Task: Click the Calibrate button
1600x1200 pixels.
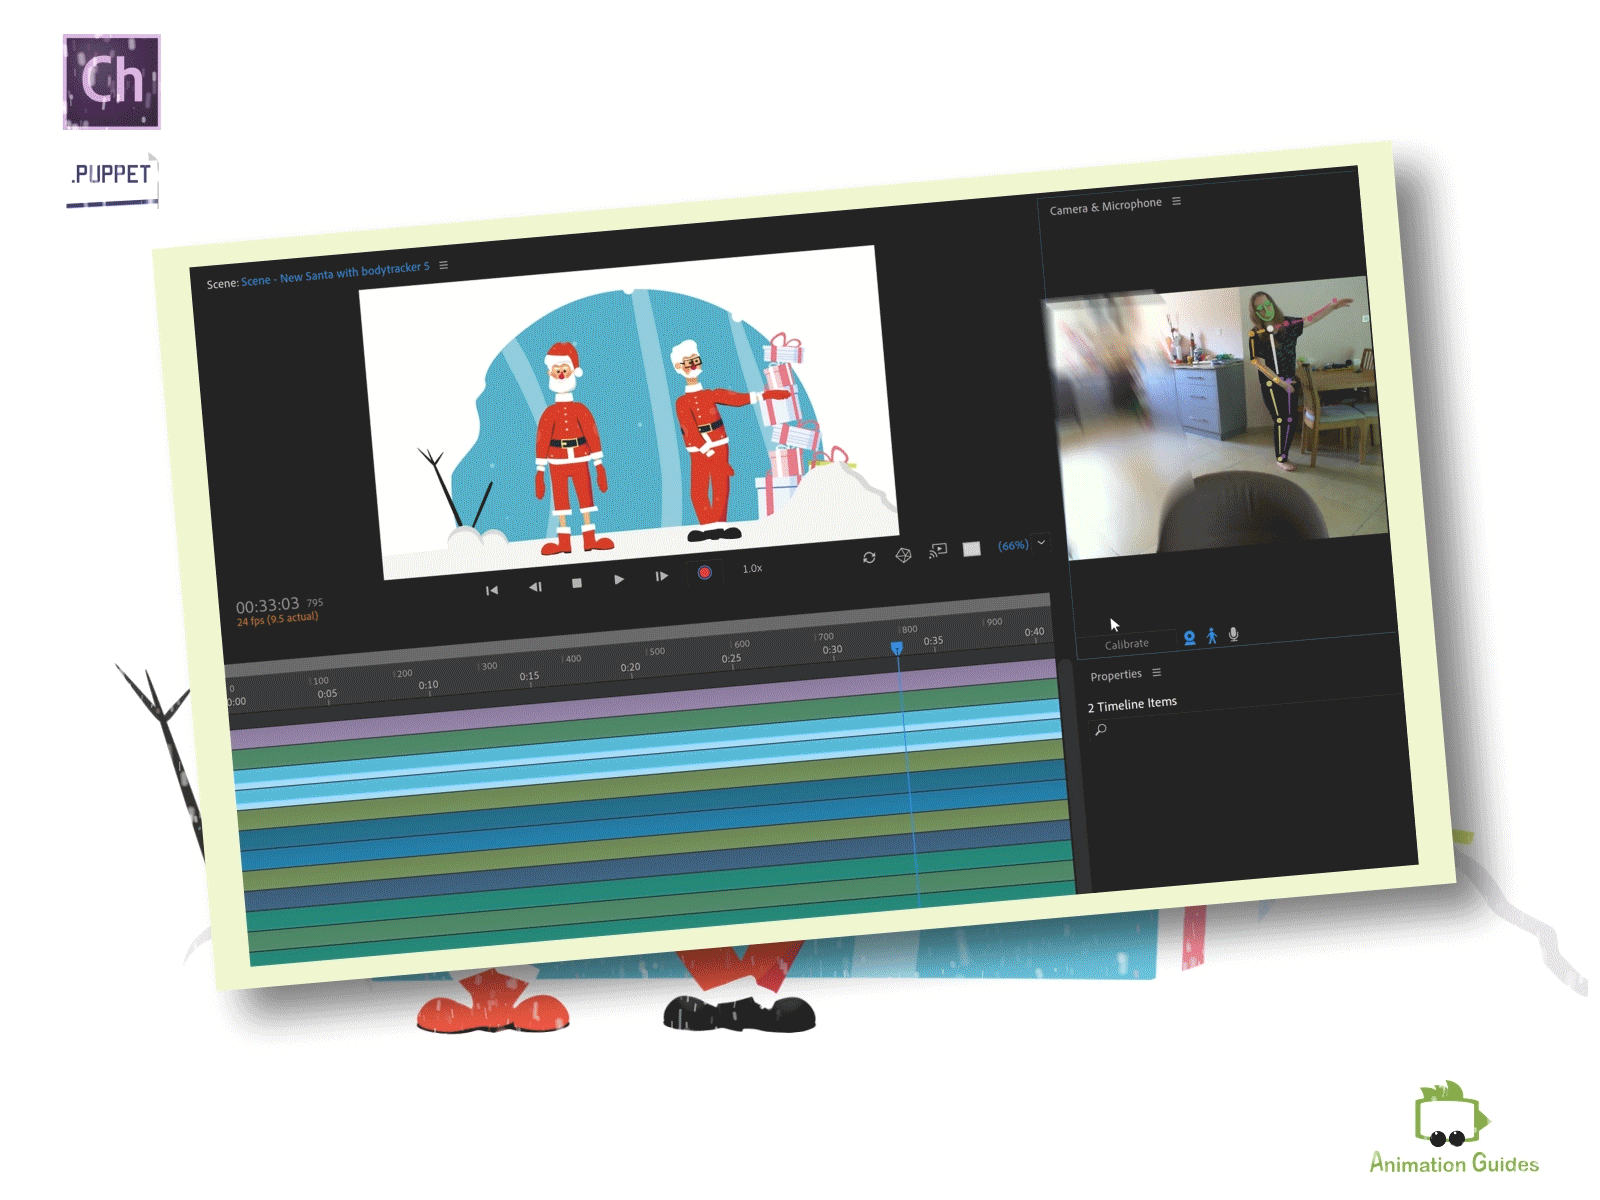Action: point(1127,644)
